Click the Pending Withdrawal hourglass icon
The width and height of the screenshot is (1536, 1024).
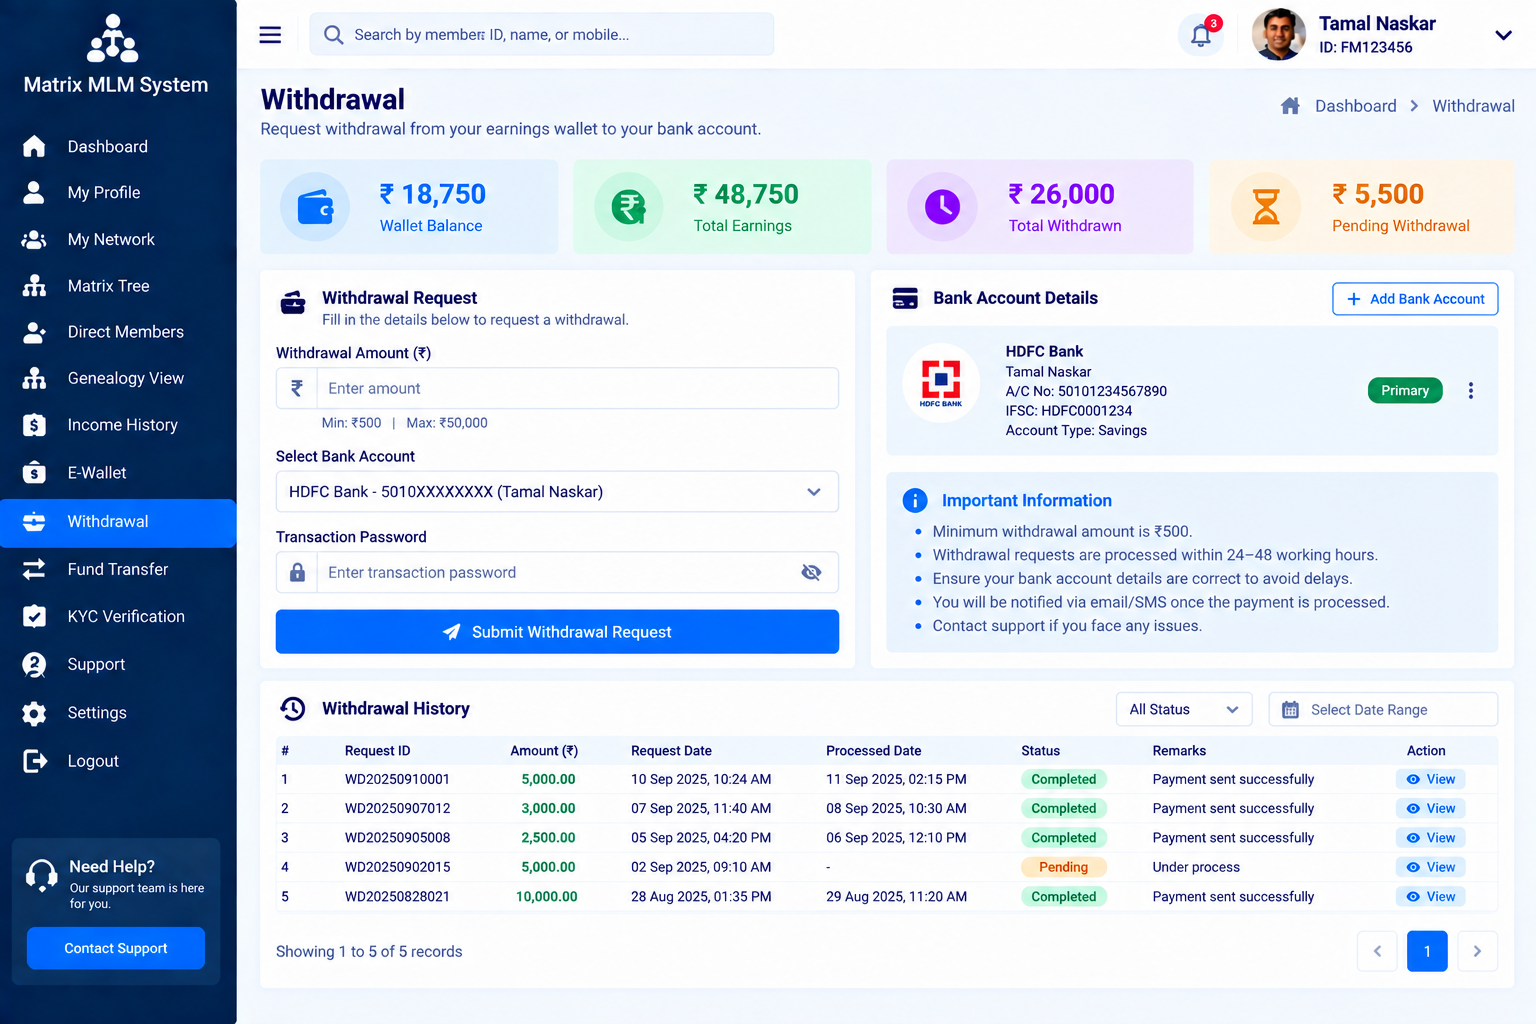coord(1266,207)
